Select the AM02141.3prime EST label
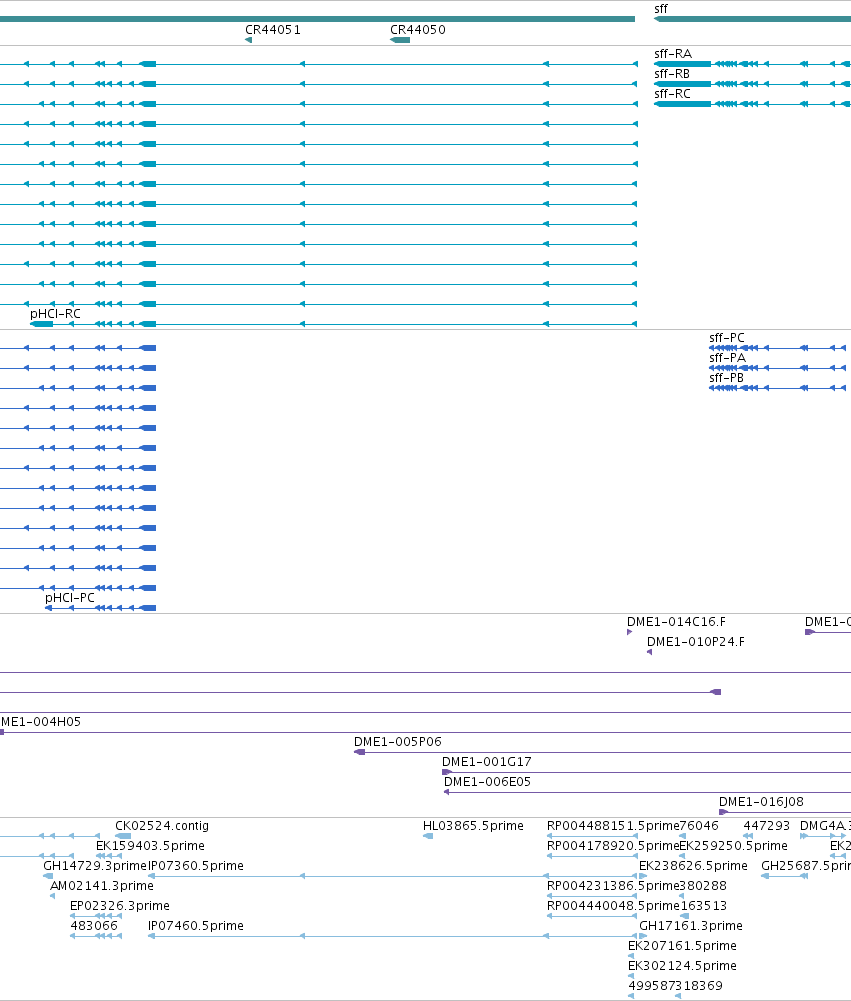The height and width of the screenshot is (1001, 851). coord(102,885)
